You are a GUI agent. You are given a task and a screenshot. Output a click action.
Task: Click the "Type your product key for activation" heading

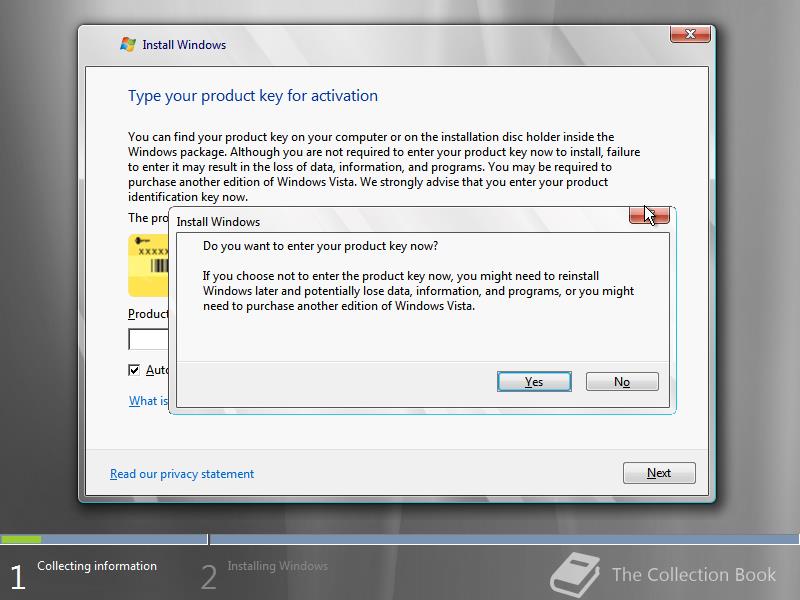253,96
